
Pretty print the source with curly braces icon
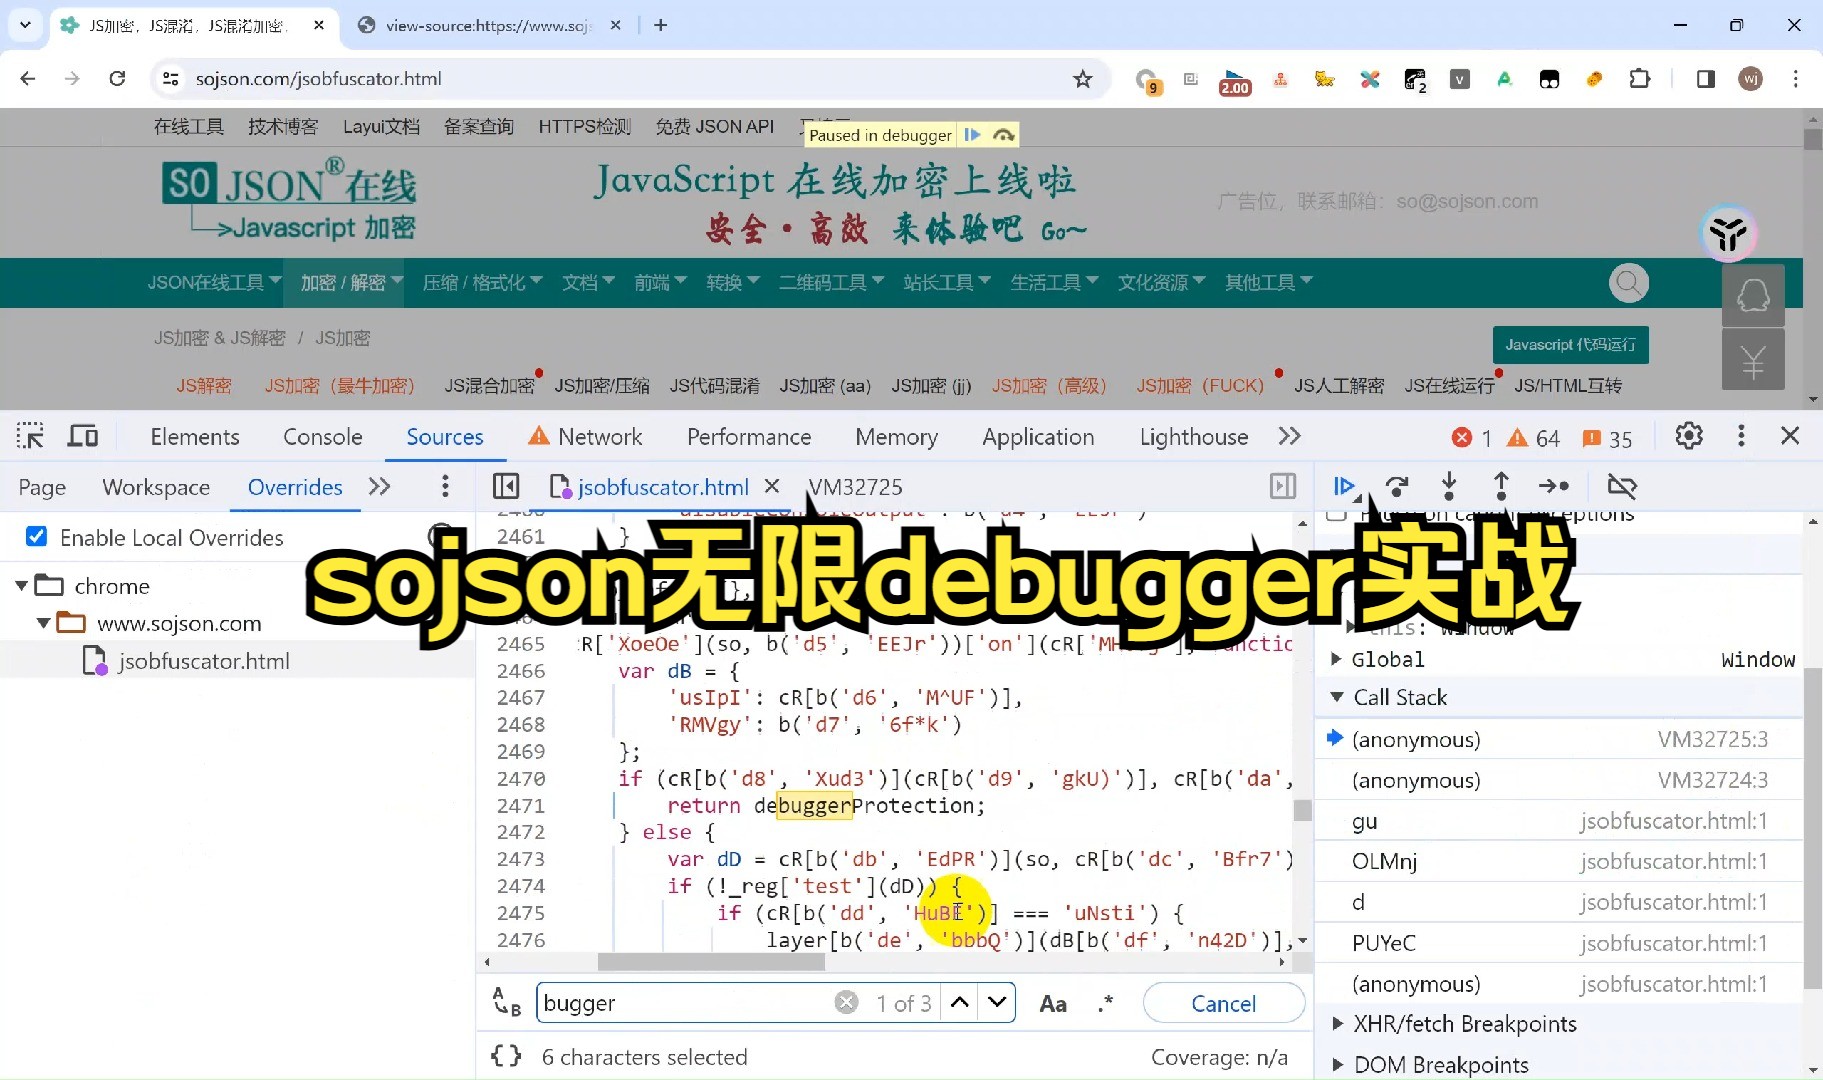point(506,1057)
